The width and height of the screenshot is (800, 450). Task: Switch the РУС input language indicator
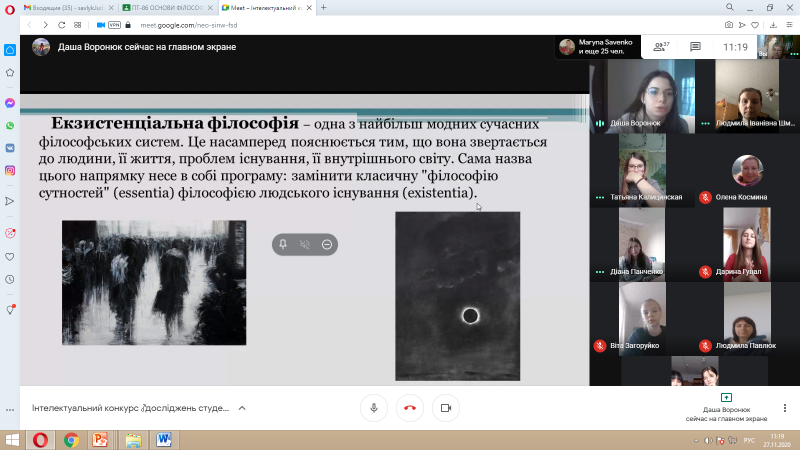(749, 440)
